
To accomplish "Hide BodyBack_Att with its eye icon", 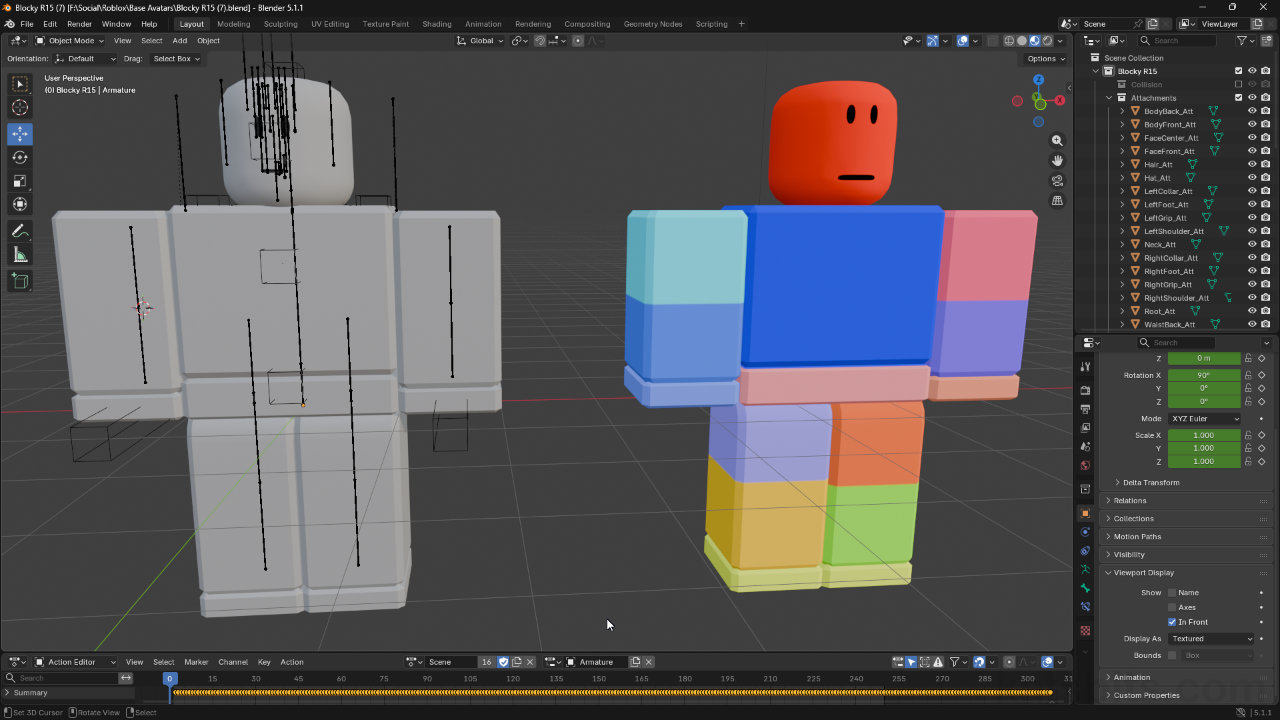I will point(1252,111).
